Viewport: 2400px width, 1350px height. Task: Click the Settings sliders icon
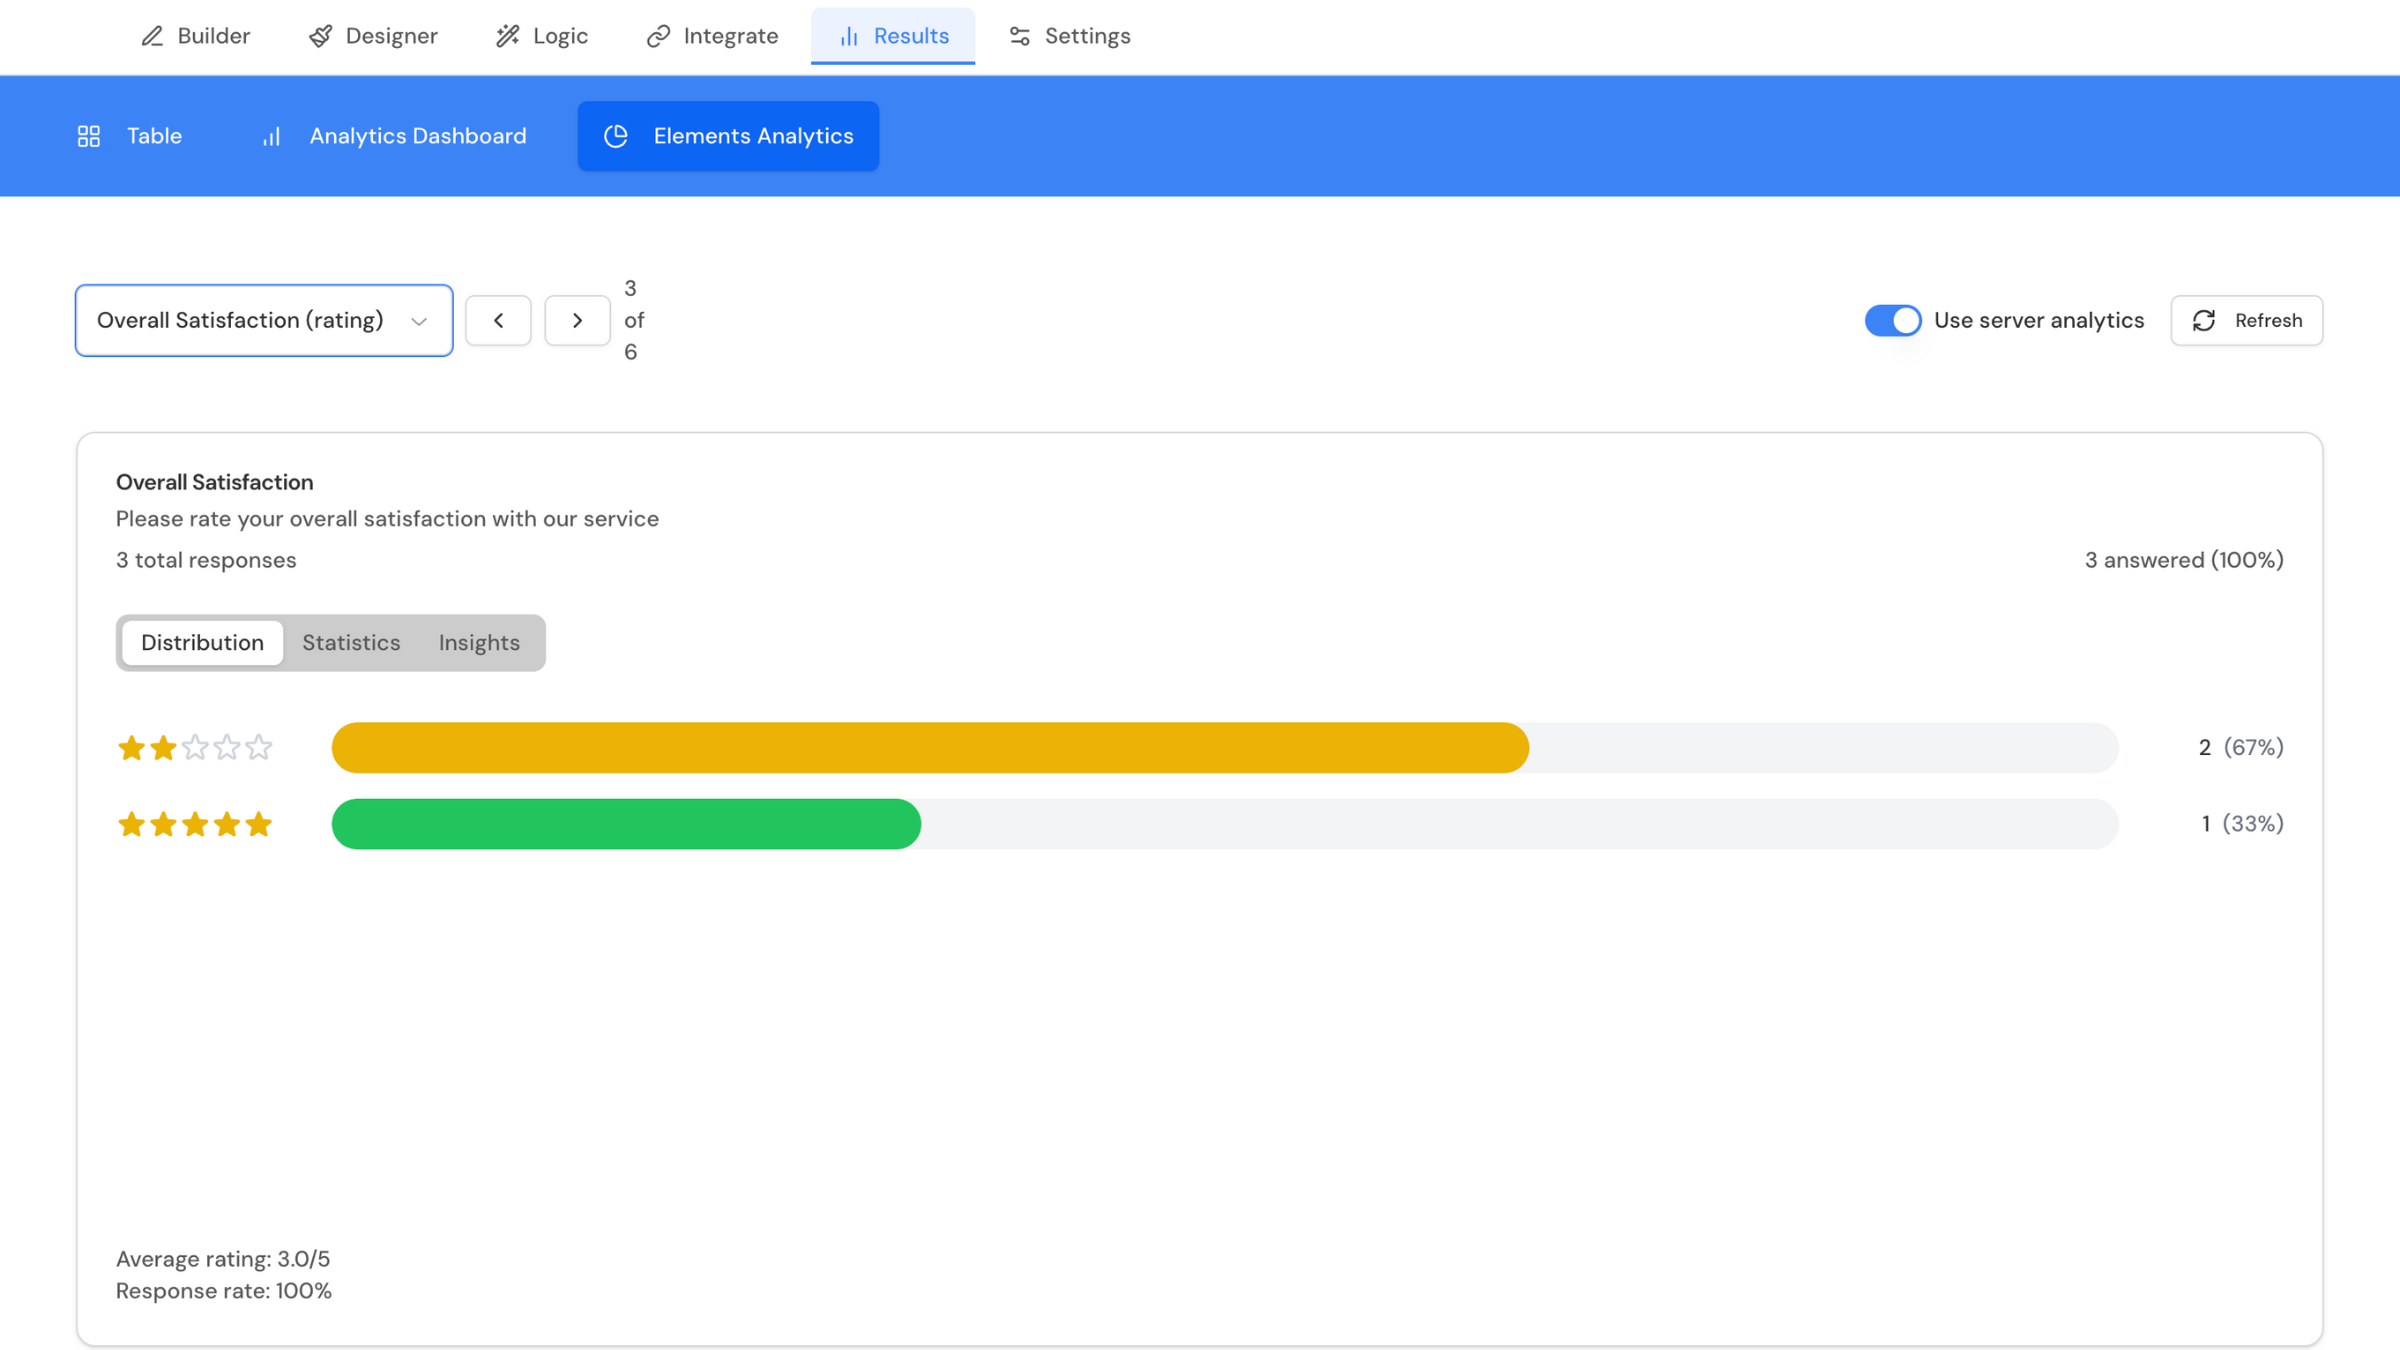(x=1019, y=37)
